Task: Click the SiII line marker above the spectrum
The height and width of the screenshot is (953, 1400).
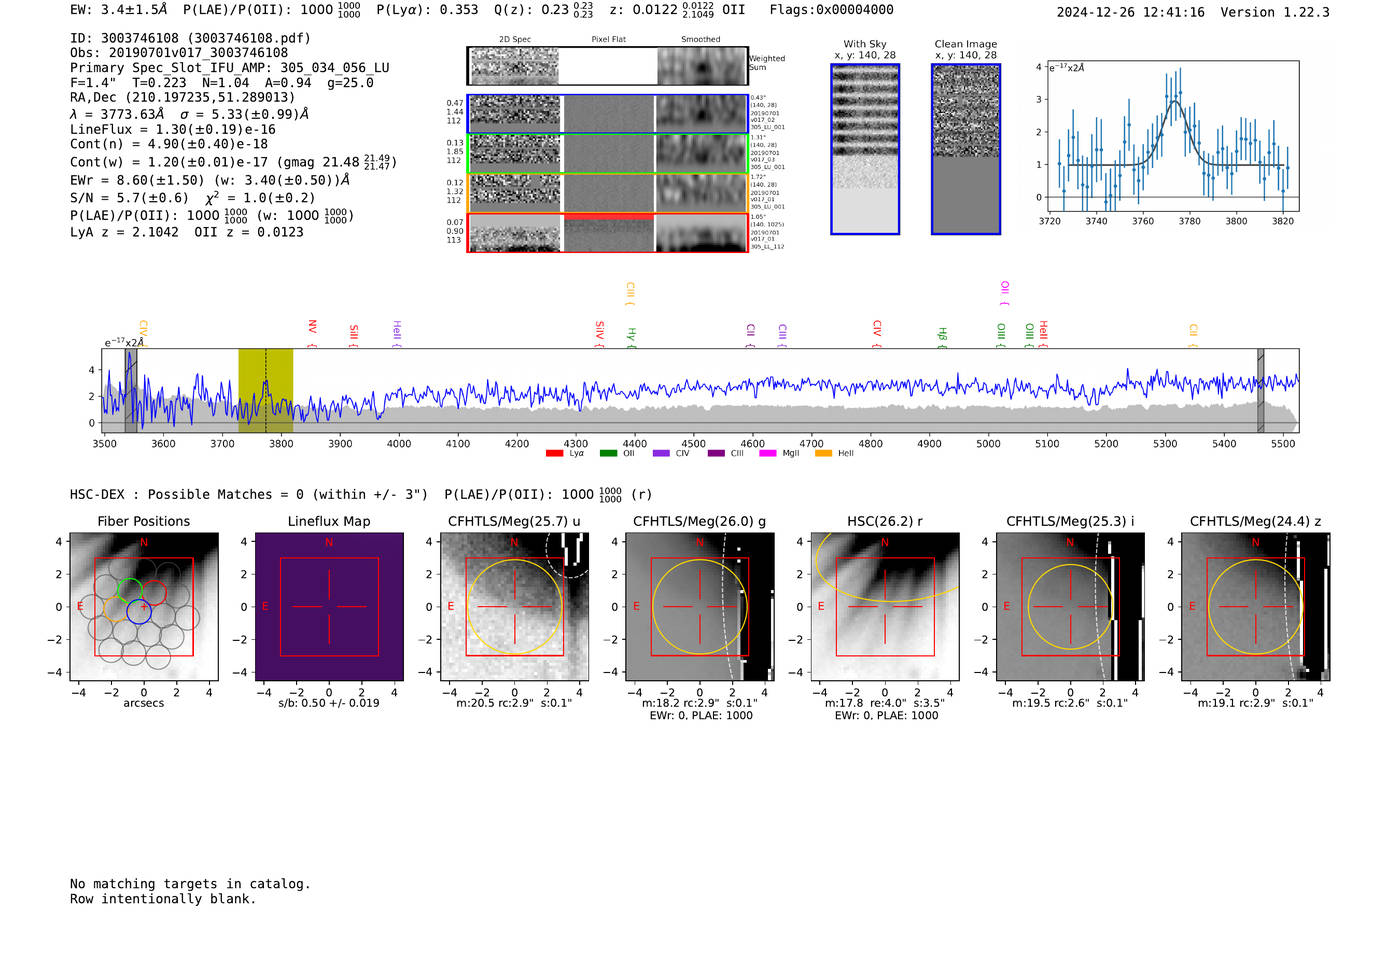Action: click(x=354, y=335)
